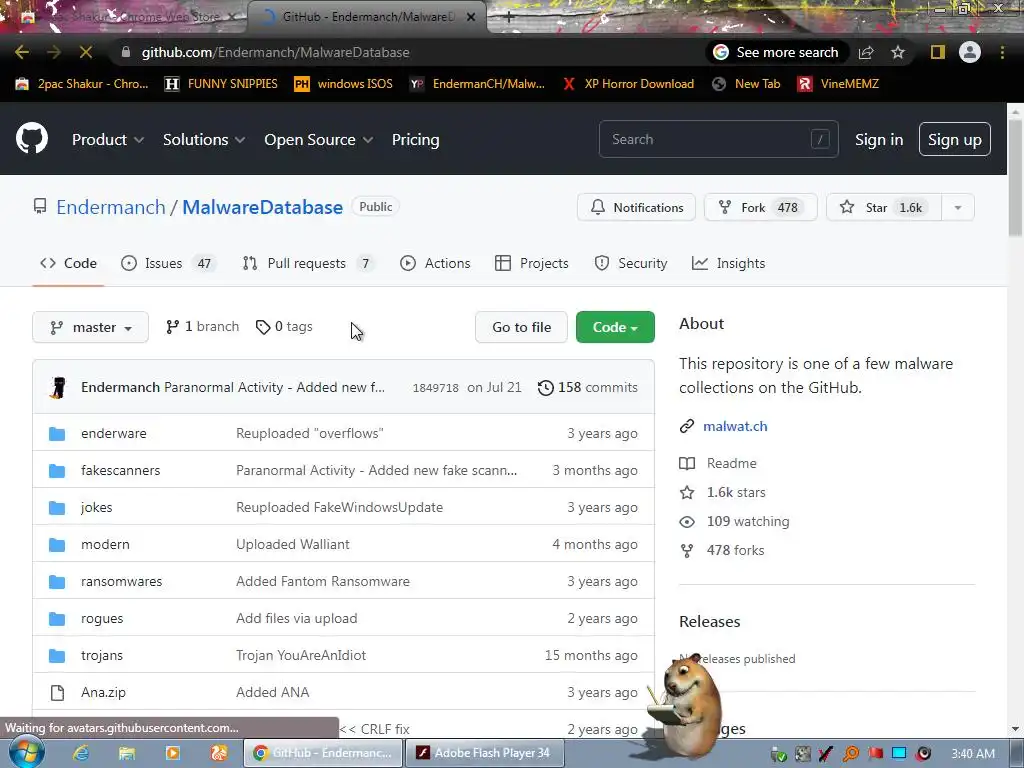This screenshot has width=1024, height=768.
Task: Open the ransomwares folder
Action: tap(121, 581)
